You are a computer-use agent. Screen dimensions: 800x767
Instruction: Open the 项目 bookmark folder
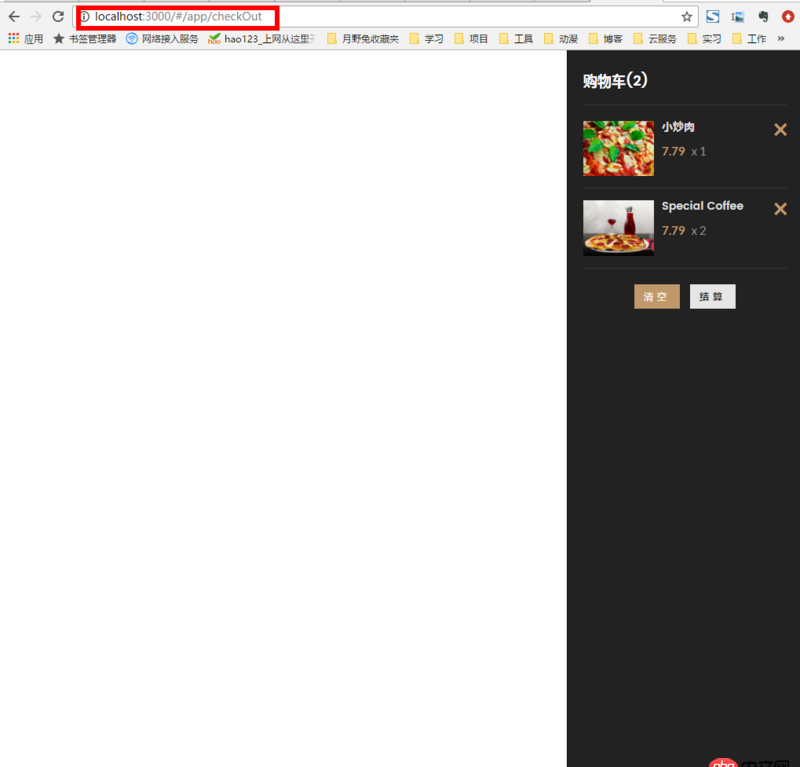click(471, 39)
